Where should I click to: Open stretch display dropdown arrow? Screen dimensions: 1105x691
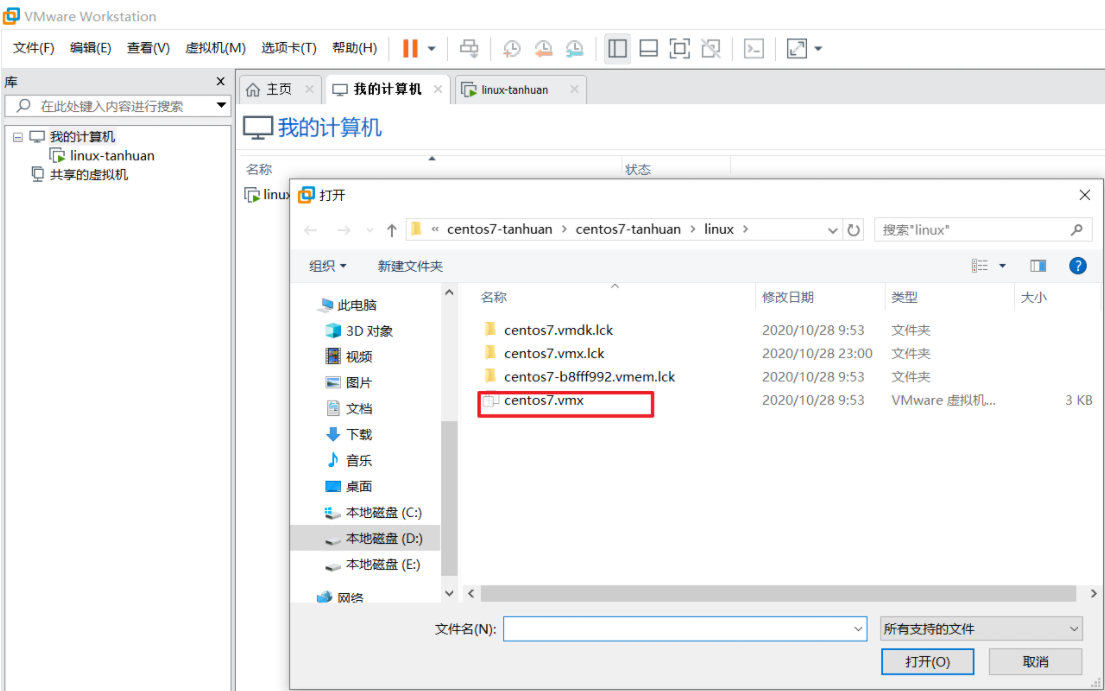pos(818,49)
